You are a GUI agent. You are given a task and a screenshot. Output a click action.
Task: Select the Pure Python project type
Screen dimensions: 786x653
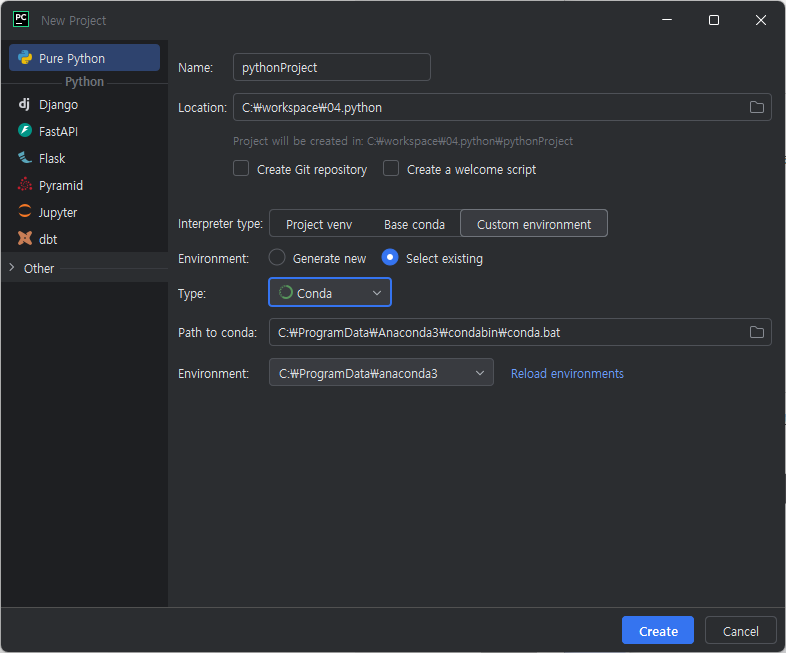pyautogui.click(x=84, y=58)
